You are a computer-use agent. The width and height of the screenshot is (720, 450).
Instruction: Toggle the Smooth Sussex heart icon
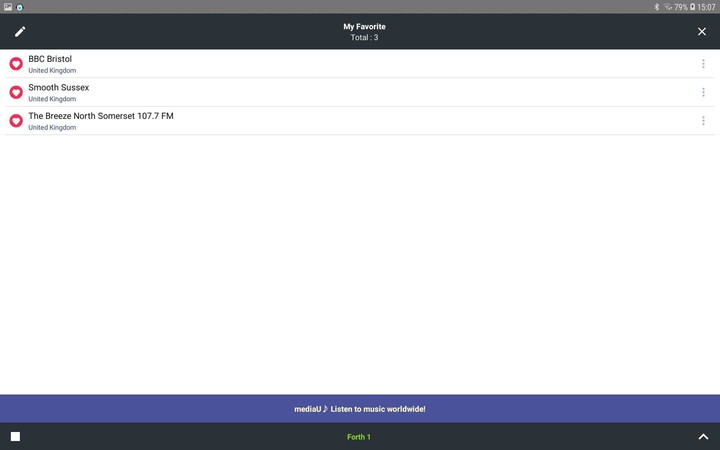[x=16, y=92]
